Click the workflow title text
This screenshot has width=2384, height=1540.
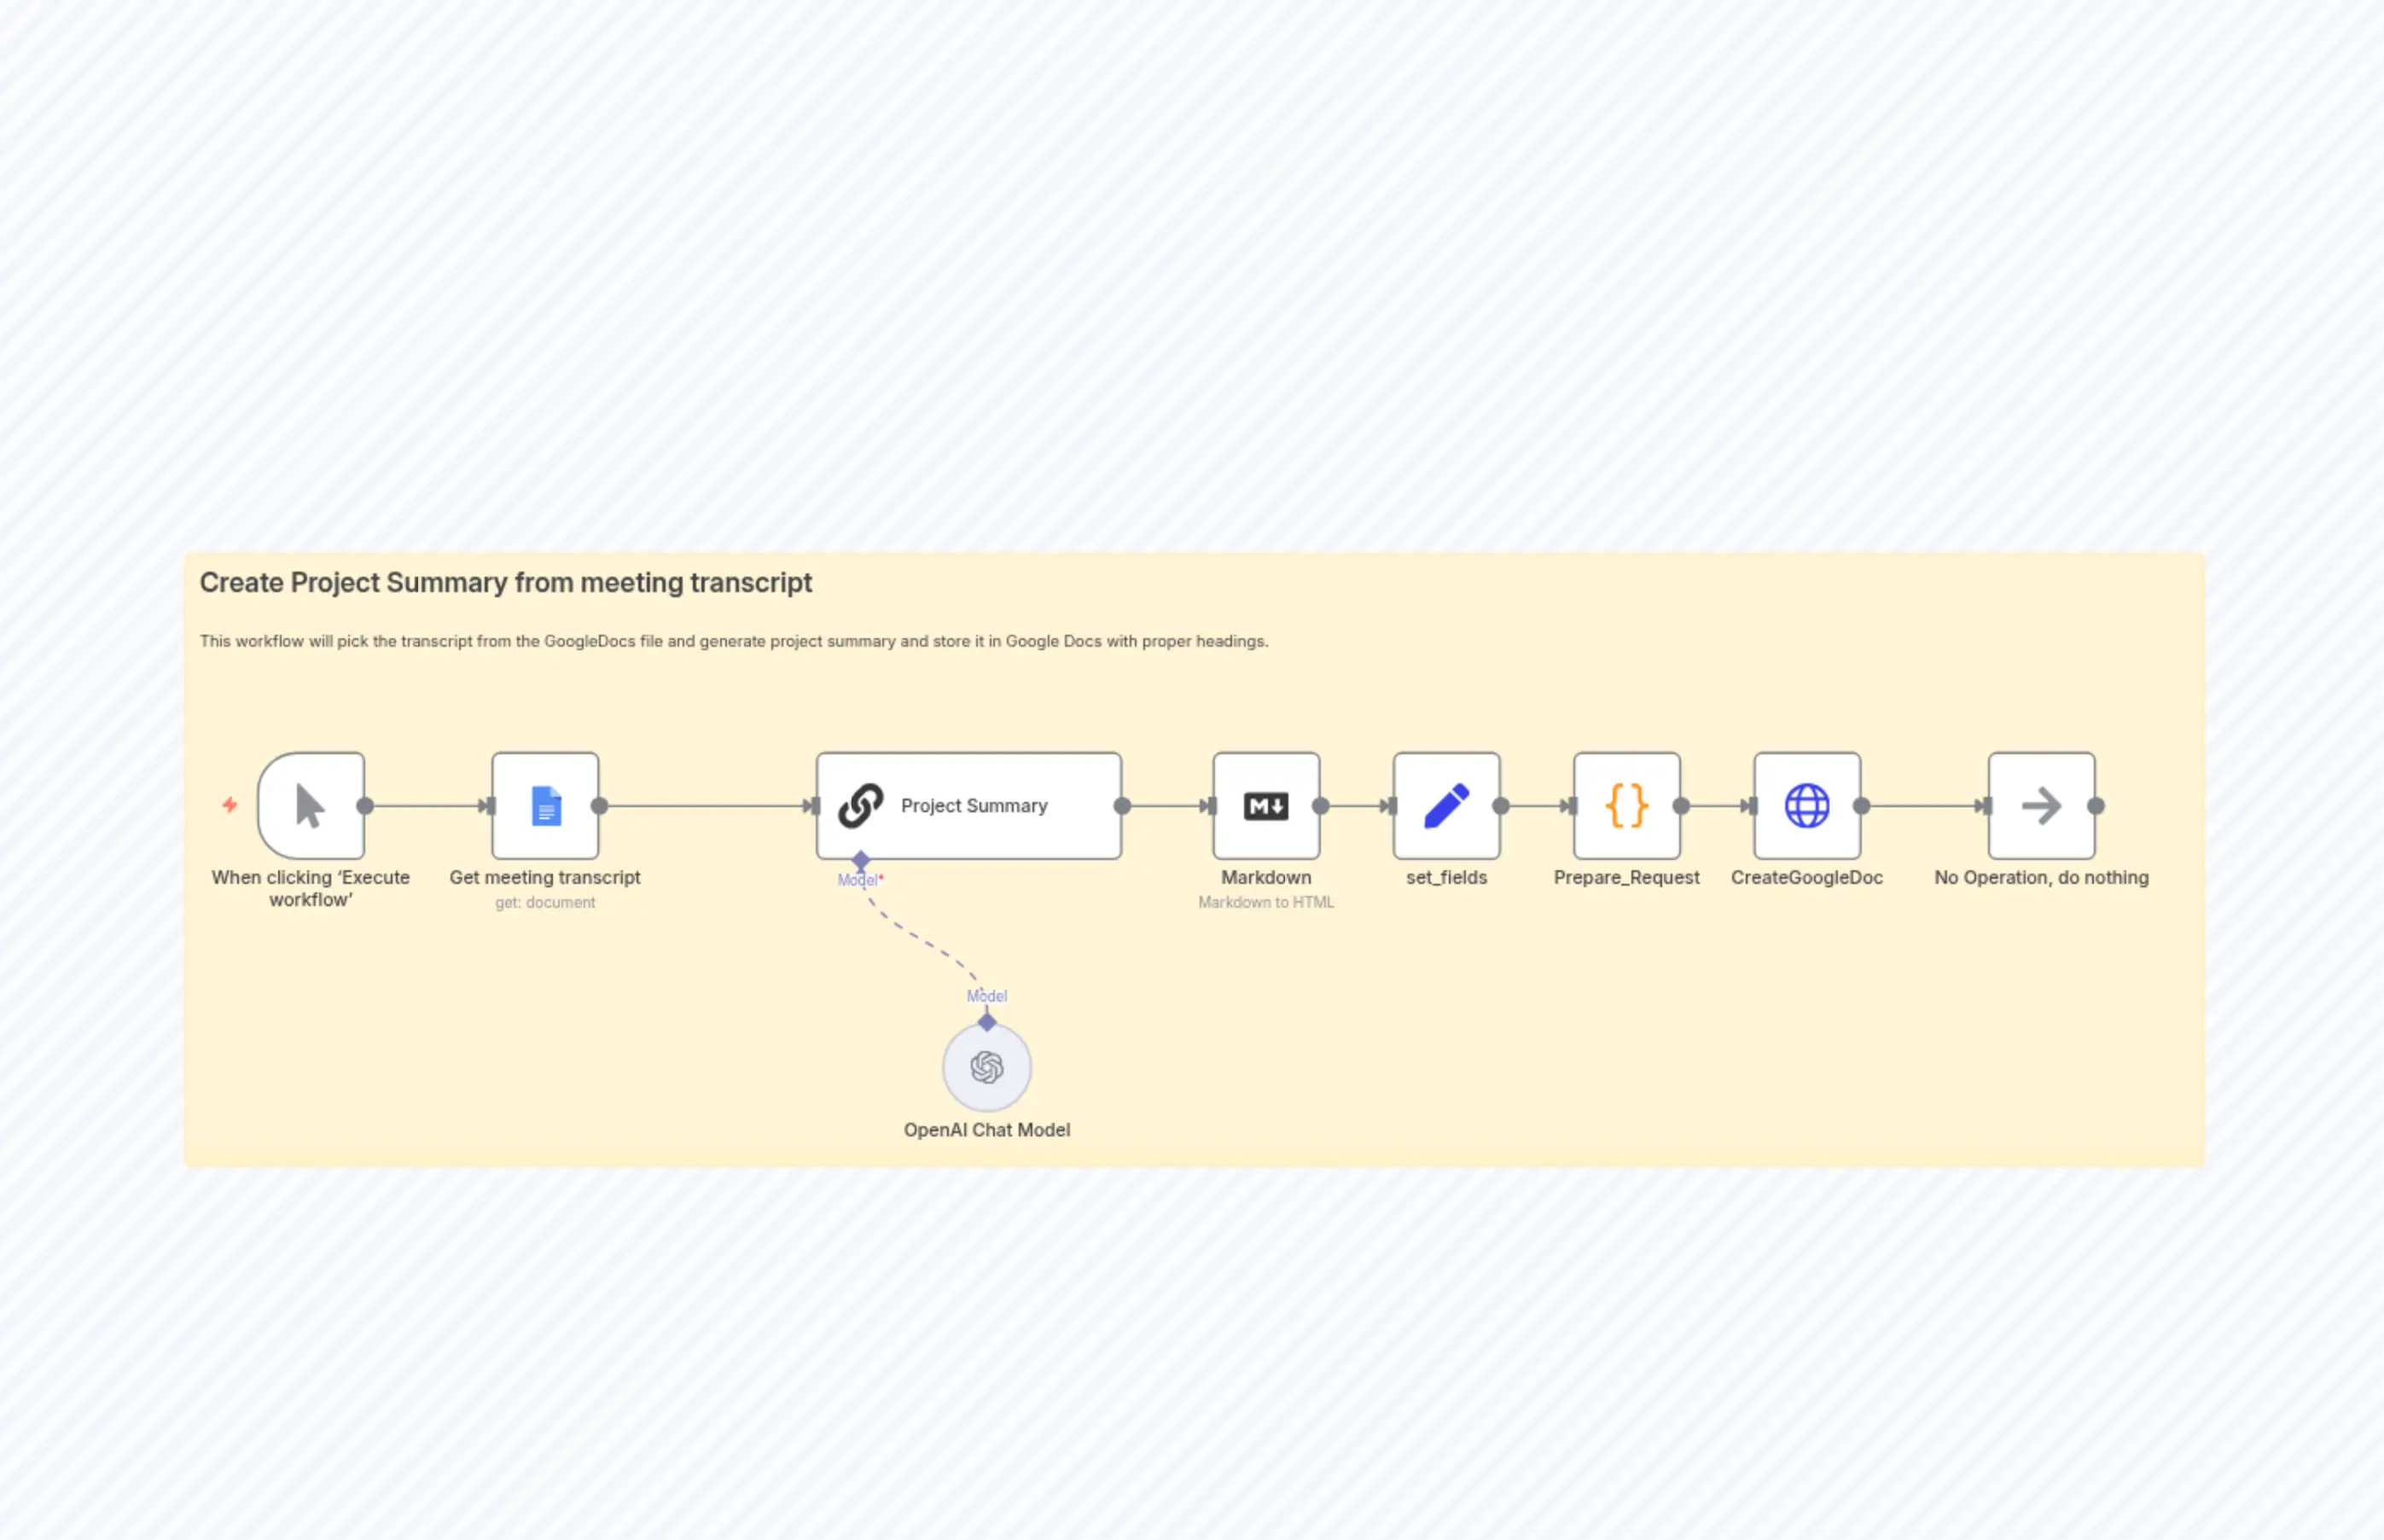pyautogui.click(x=506, y=583)
